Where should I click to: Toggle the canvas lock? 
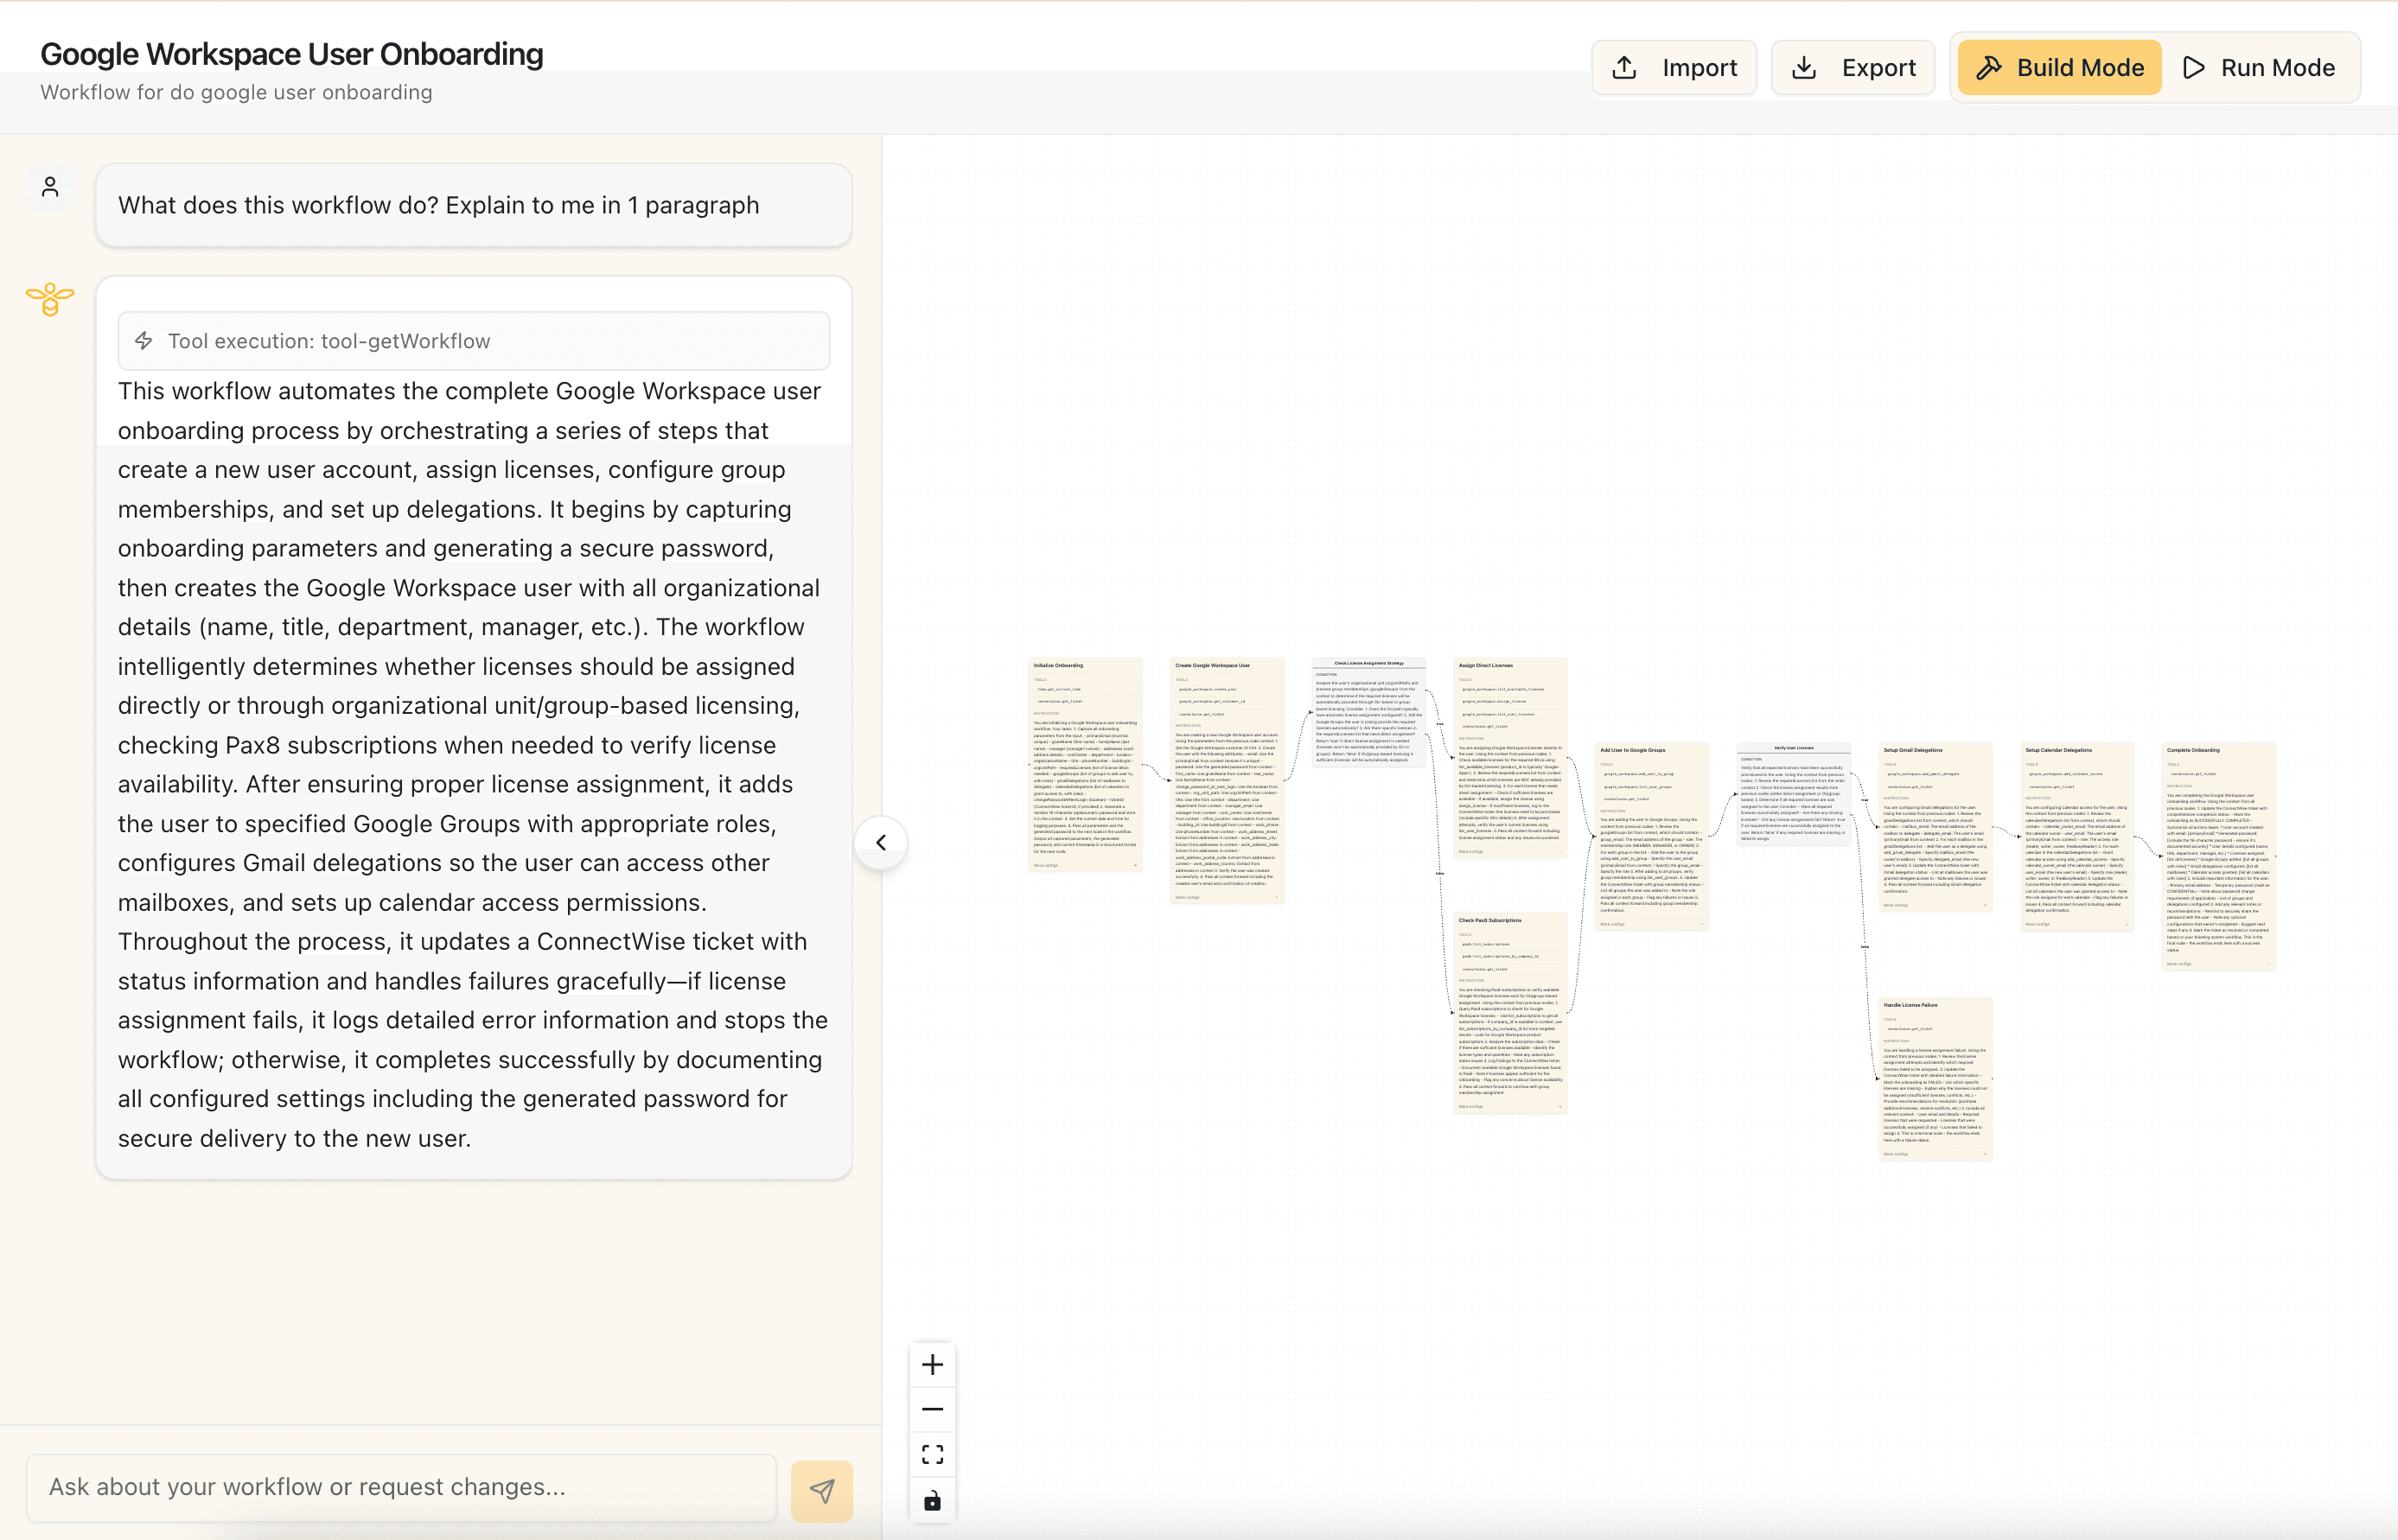pos(932,1500)
